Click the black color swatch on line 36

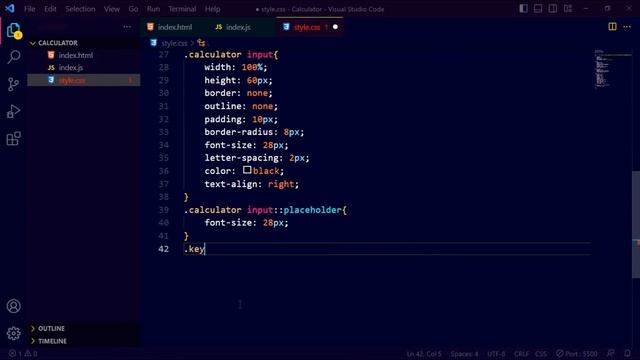tap(247, 170)
